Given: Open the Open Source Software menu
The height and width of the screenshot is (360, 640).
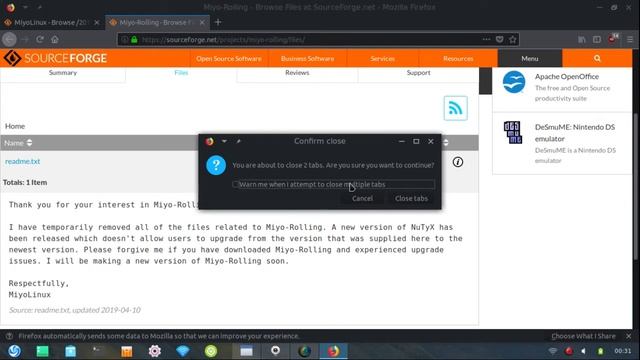Looking at the screenshot, I should (x=229, y=58).
